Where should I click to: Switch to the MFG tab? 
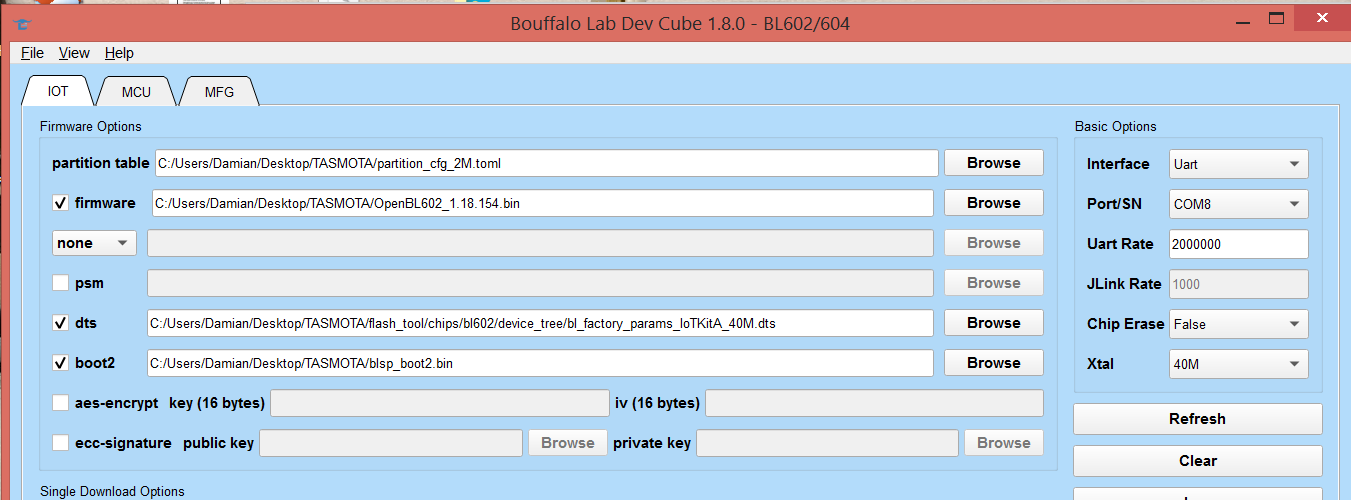(x=219, y=92)
